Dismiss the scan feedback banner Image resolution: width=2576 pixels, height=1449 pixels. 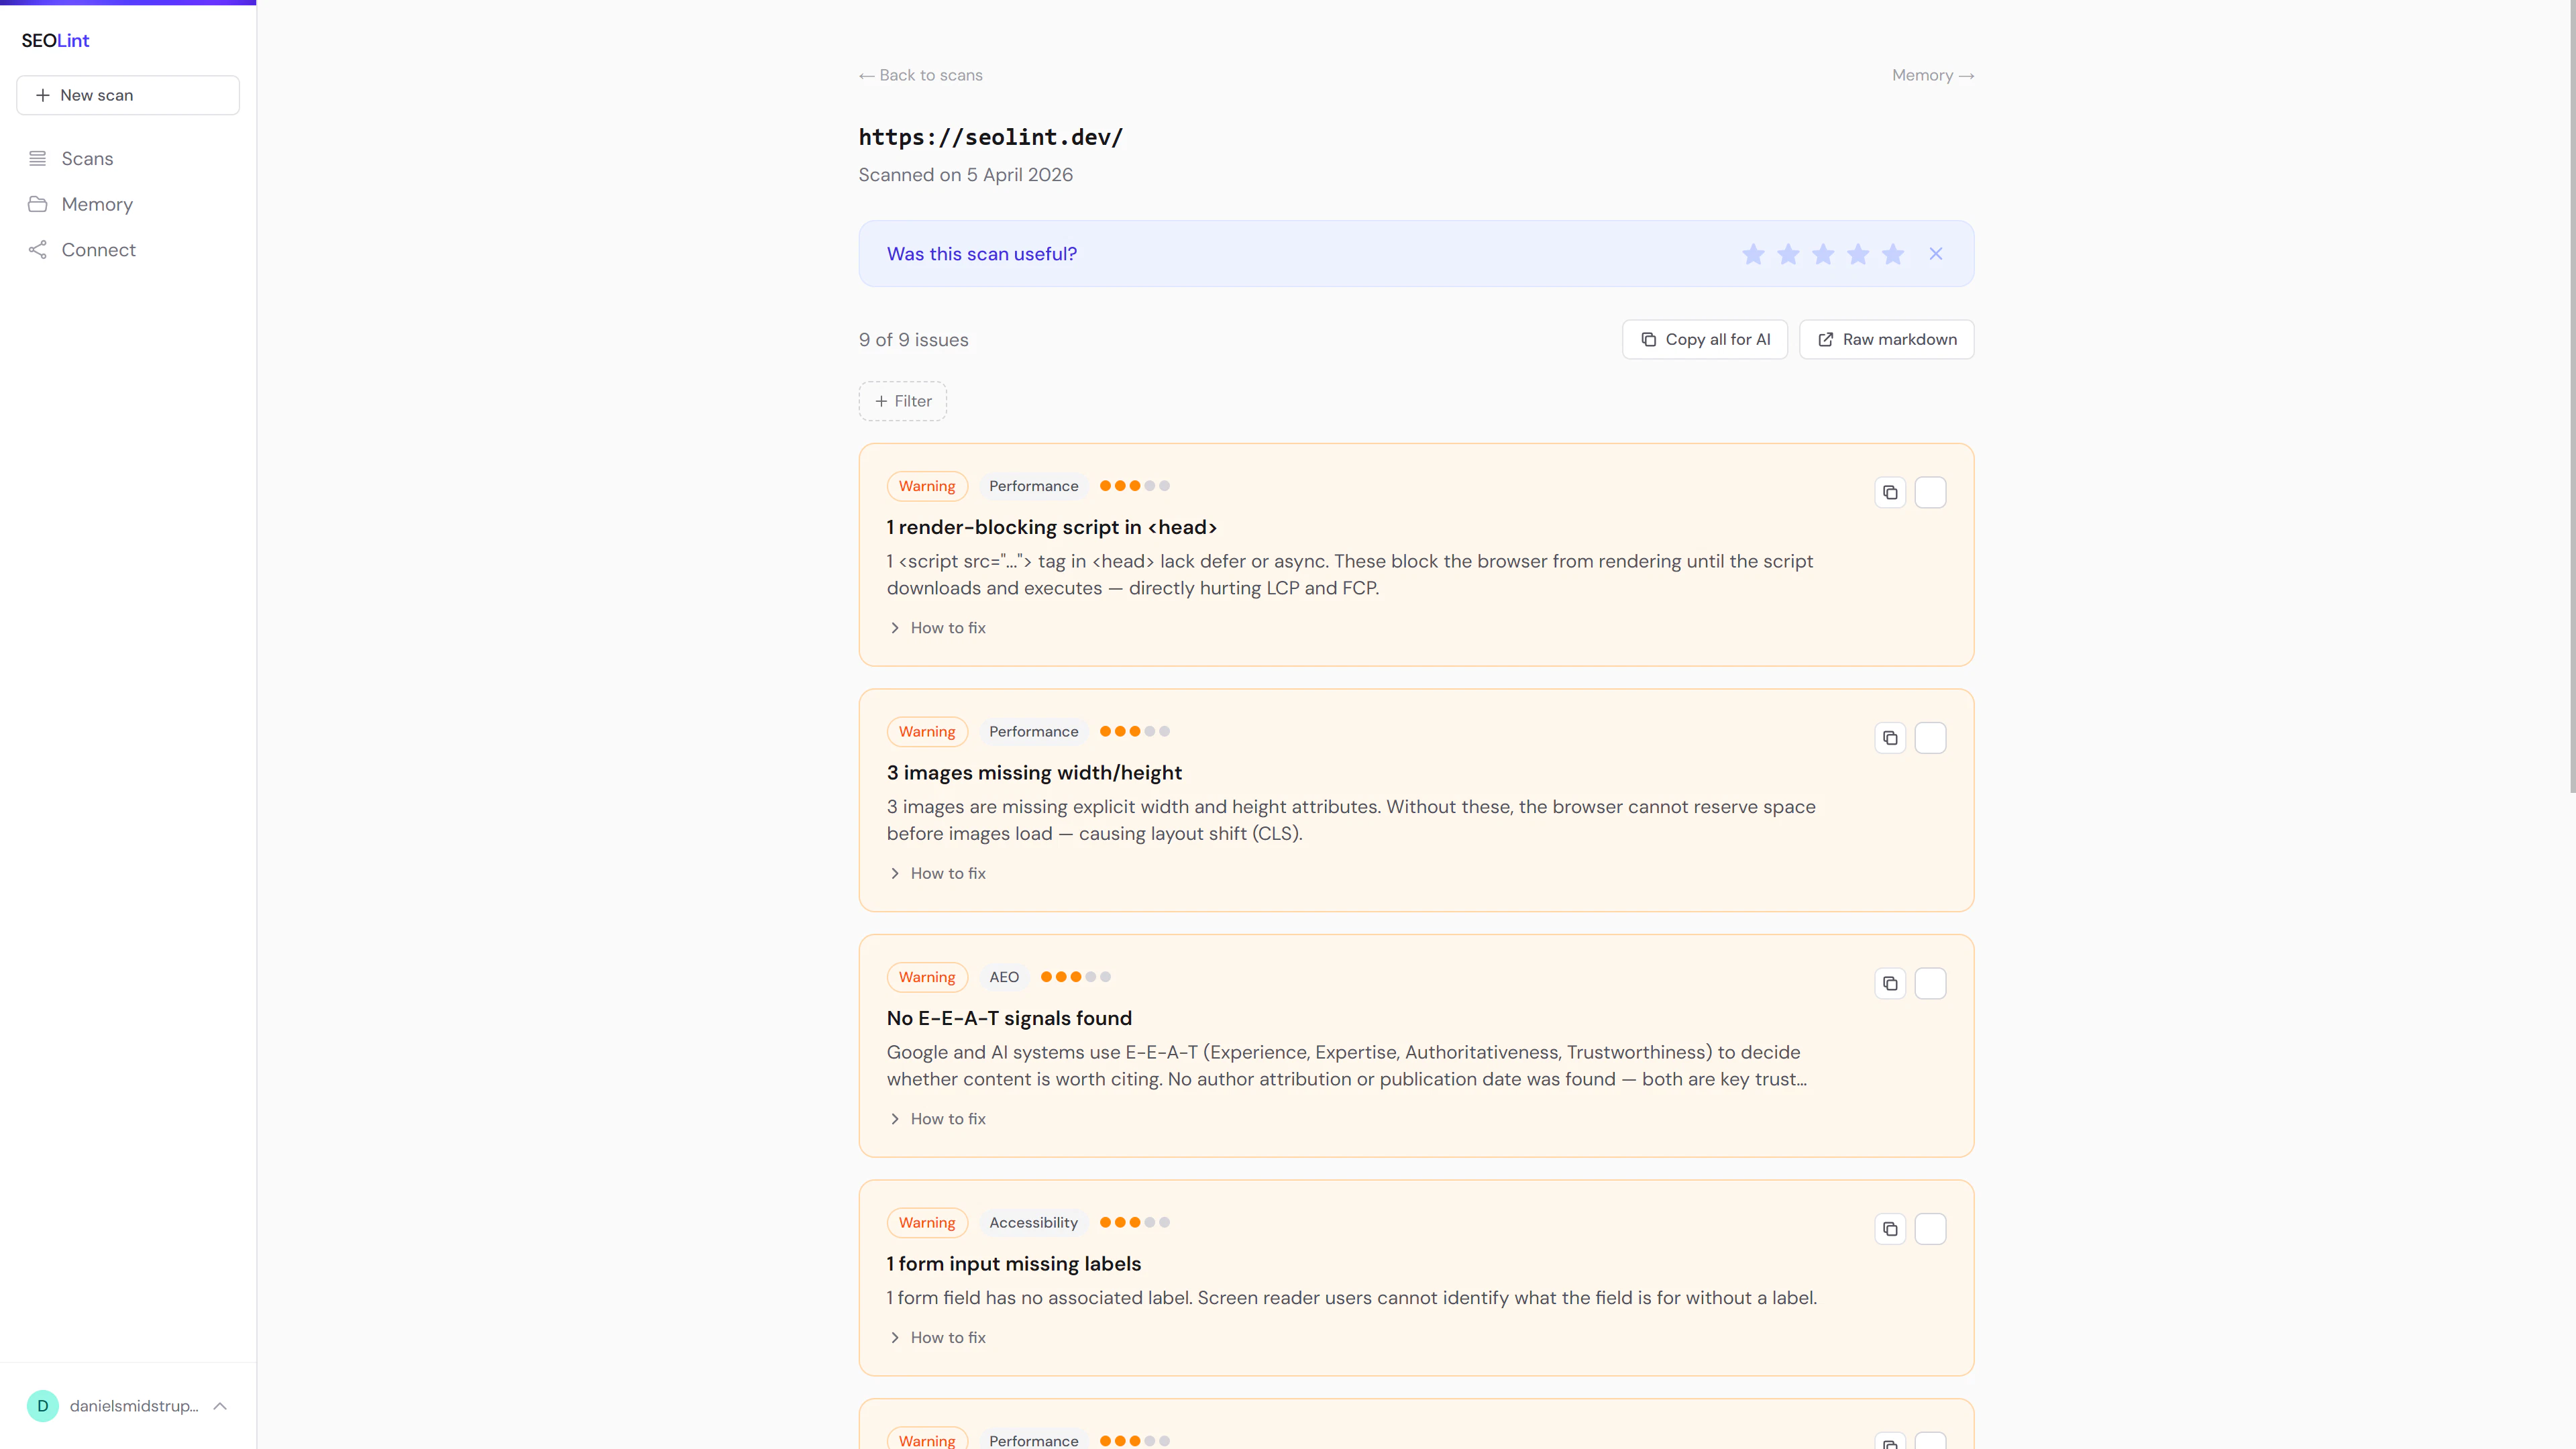coord(1936,254)
